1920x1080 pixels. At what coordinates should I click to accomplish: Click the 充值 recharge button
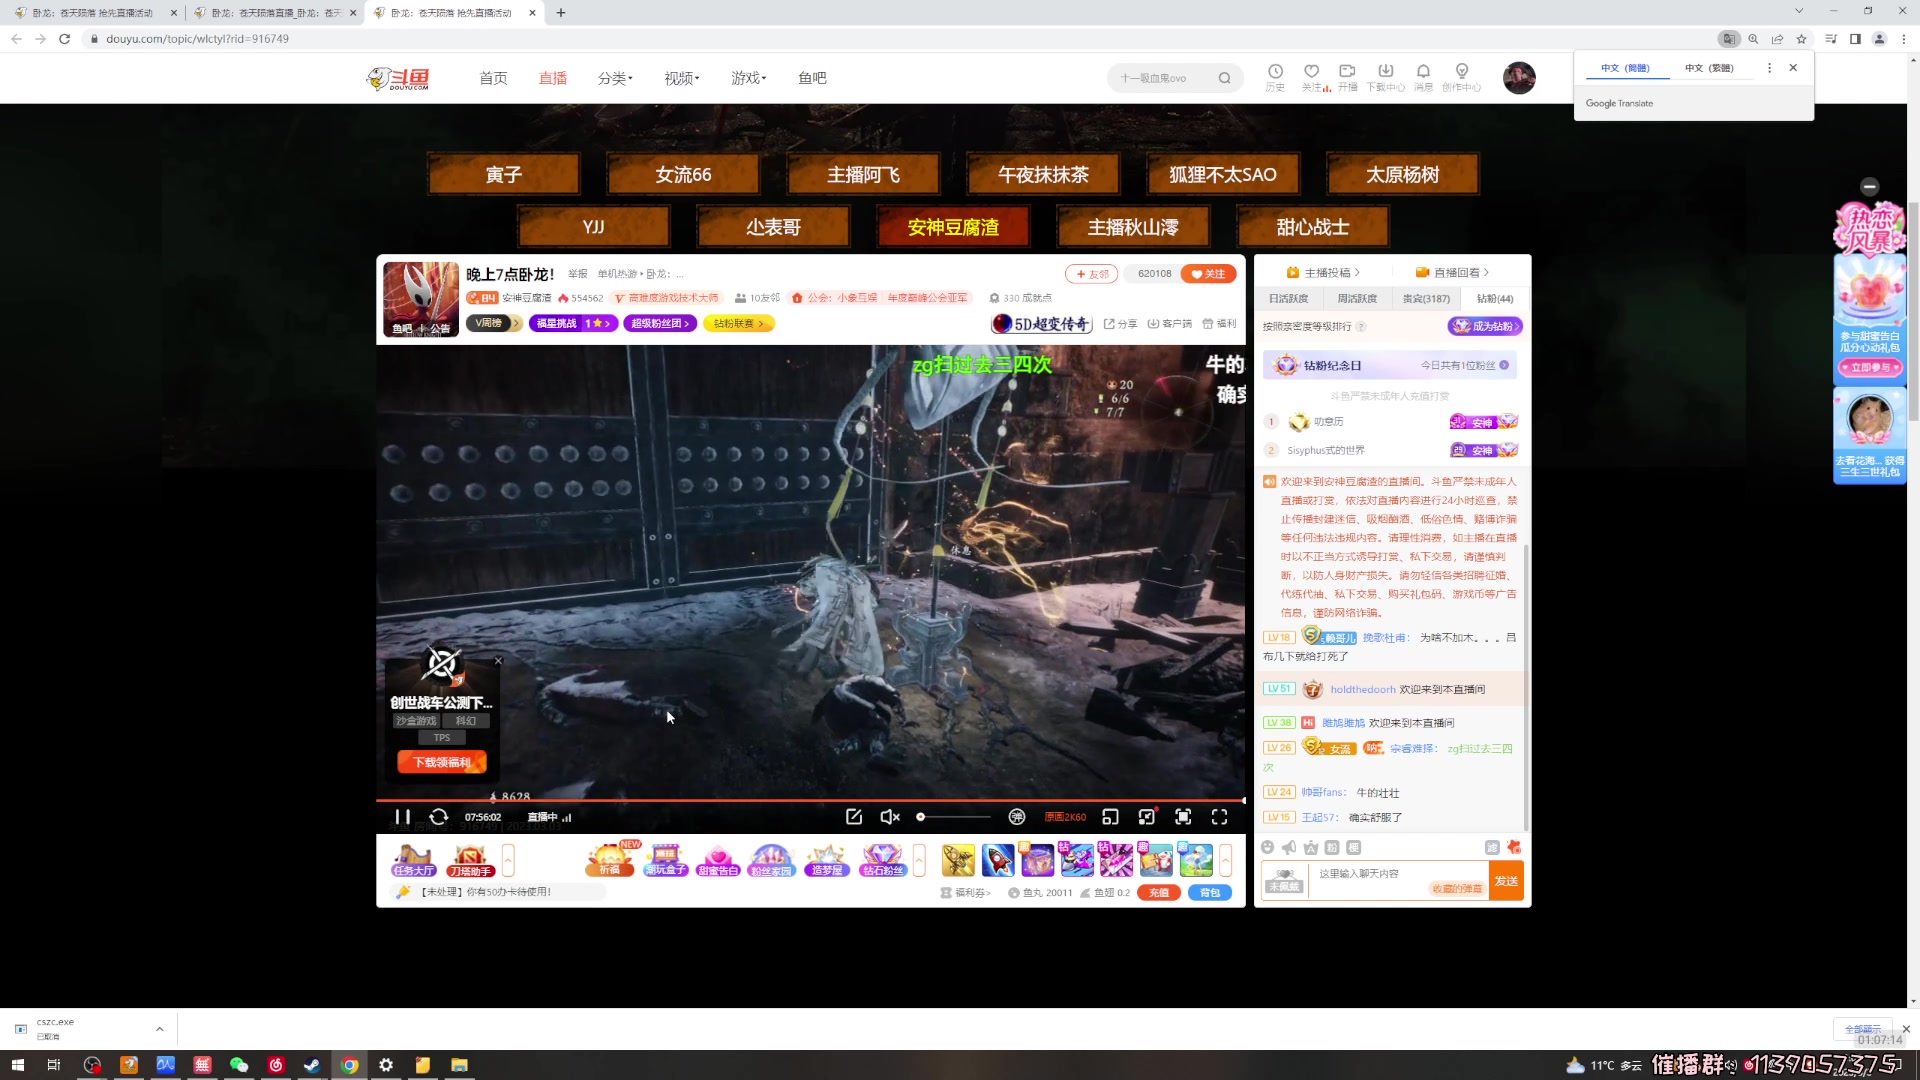[1158, 893]
